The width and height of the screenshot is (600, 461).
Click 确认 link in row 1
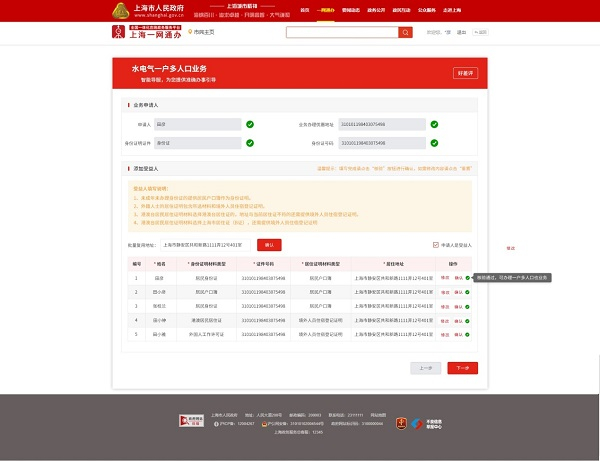coord(458,278)
